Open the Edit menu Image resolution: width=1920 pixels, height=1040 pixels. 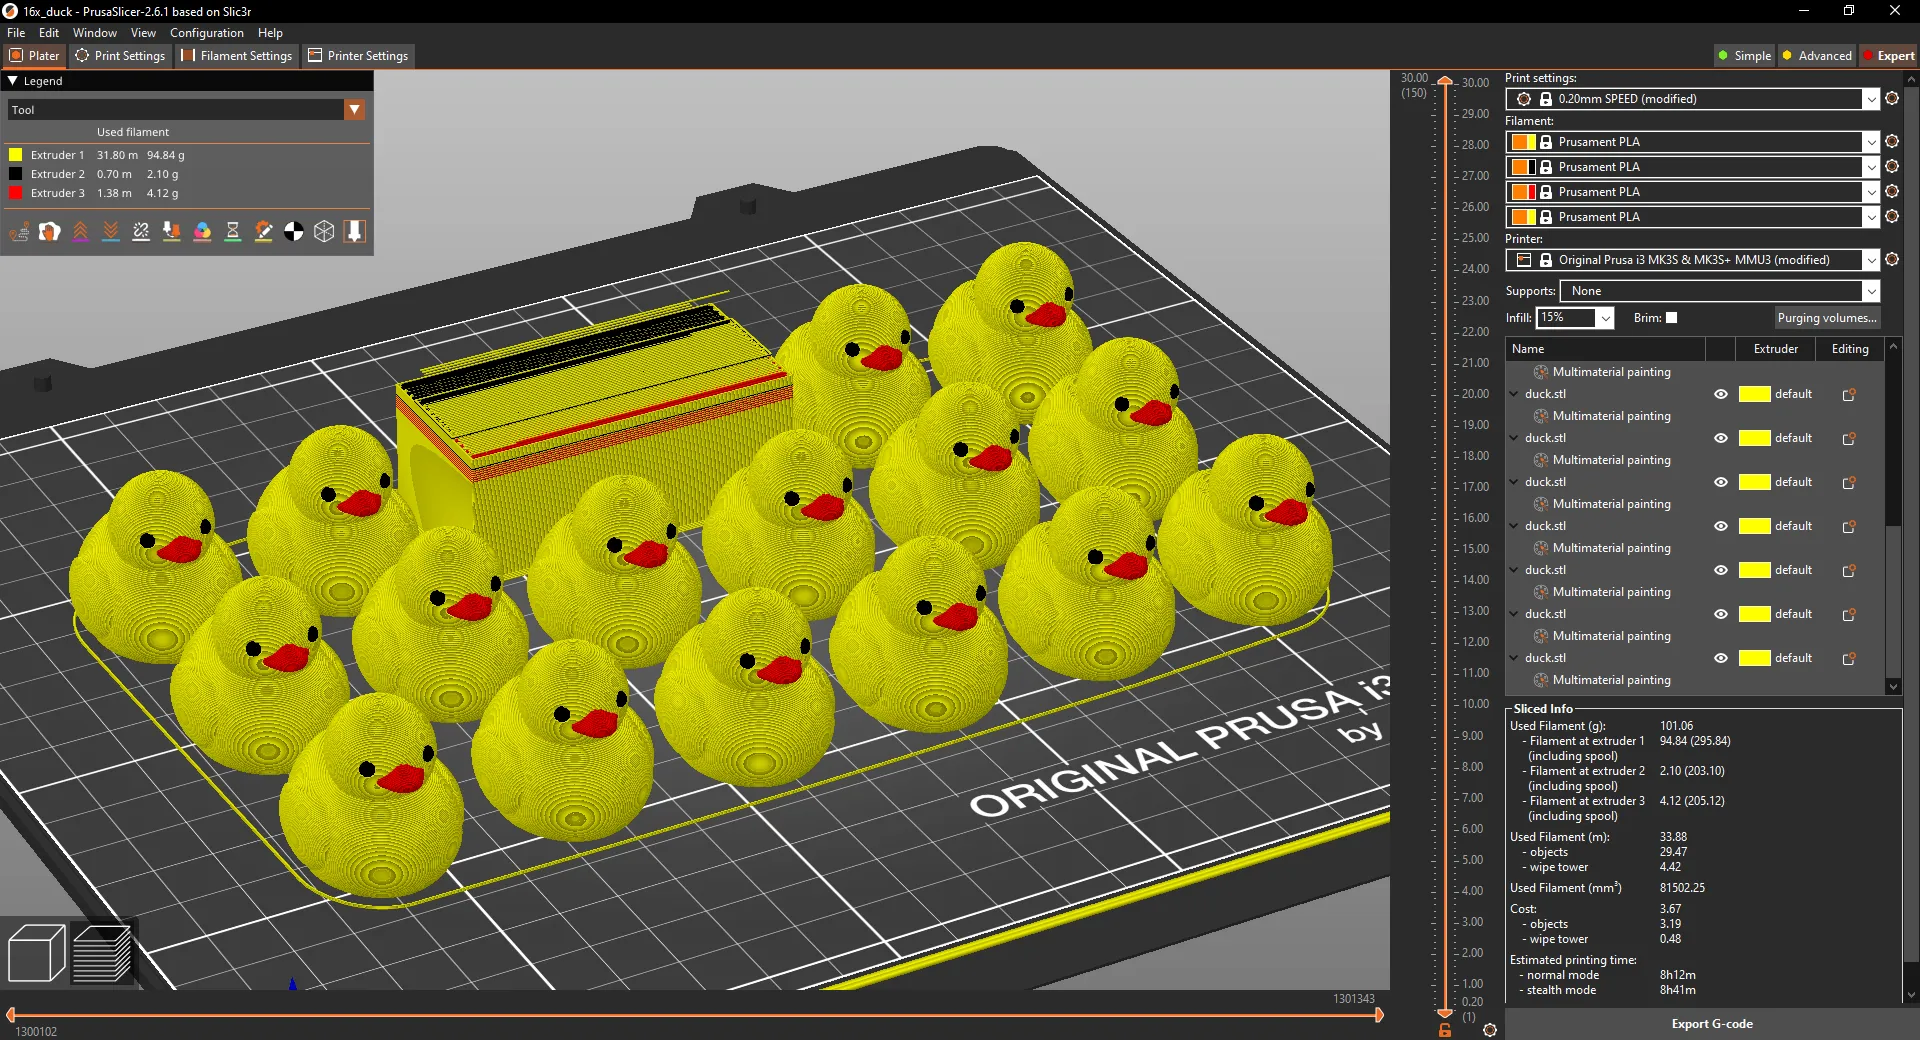(49, 33)
